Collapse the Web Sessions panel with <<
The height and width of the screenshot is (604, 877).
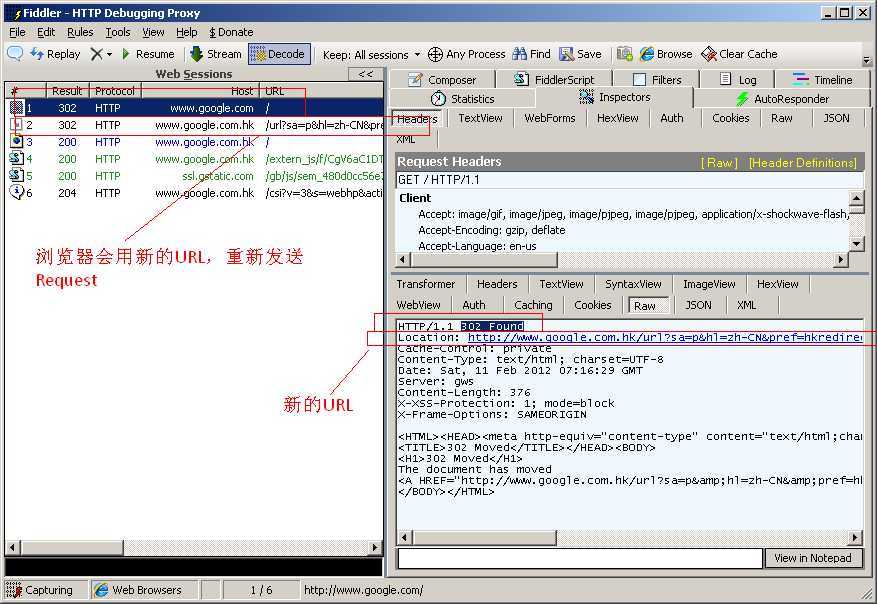365,74
